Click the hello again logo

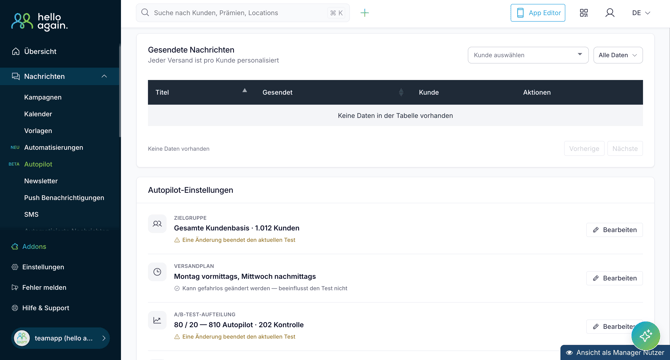(39, 21)
